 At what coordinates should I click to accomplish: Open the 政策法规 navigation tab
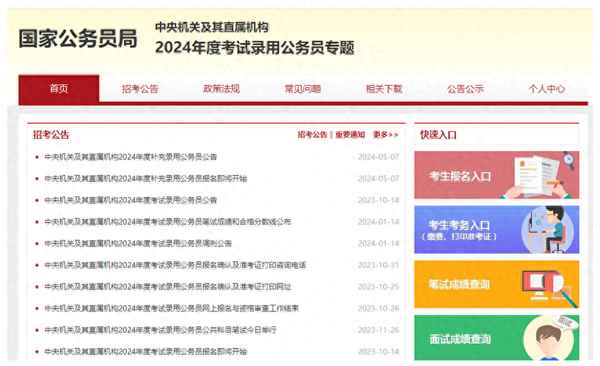point(221,89)
